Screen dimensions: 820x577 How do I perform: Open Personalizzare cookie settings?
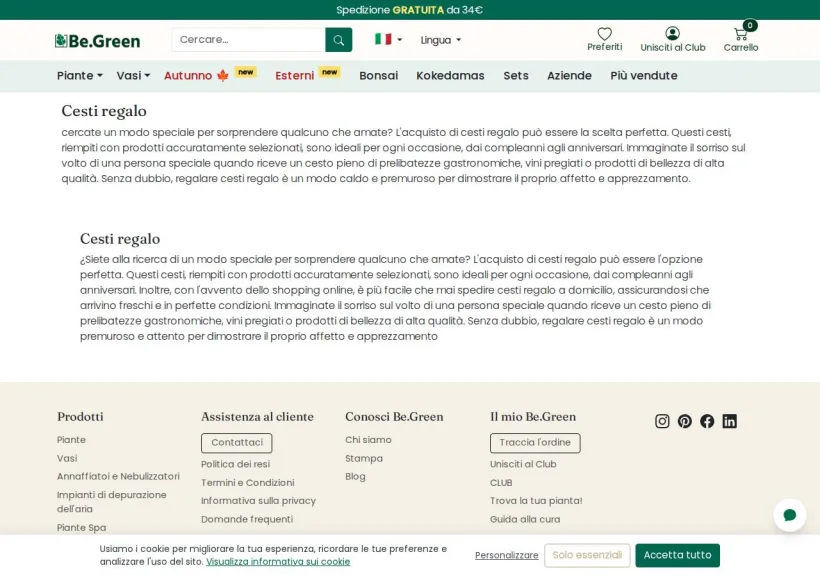point(506,555)
